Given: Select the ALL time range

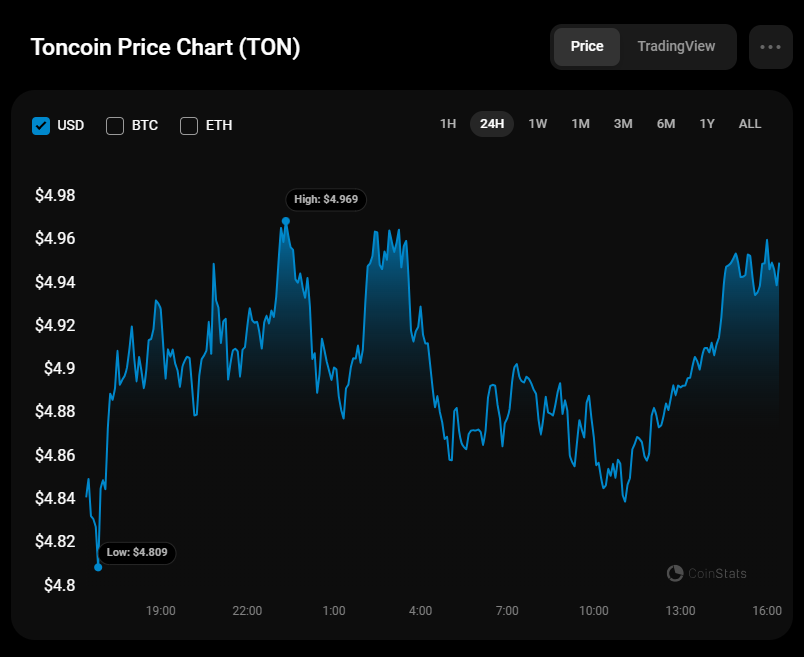Looking at the screenshot, I should 750,124.
